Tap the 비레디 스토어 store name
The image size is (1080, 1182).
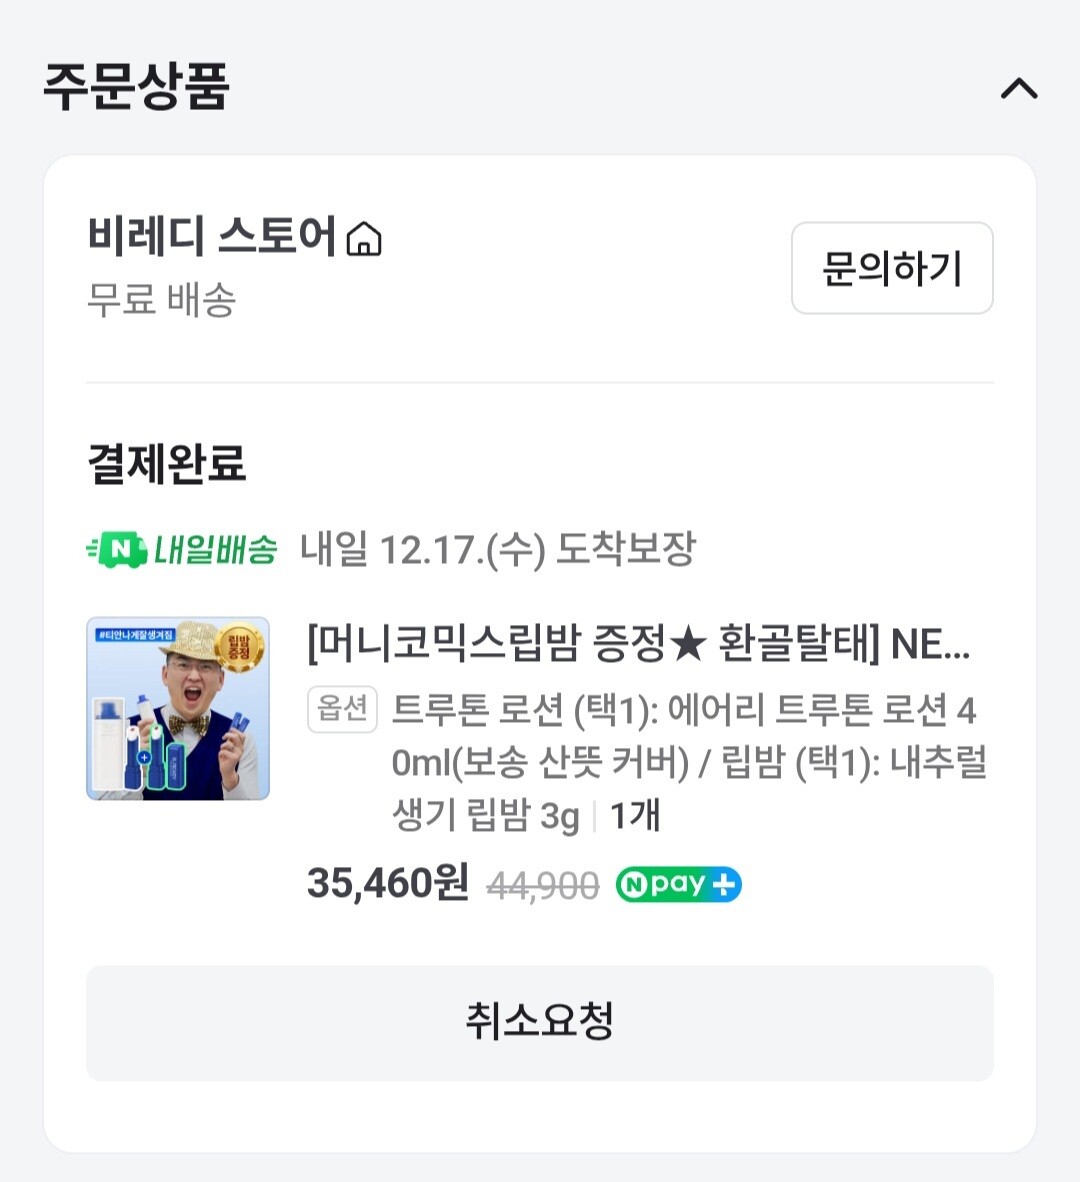pyautogui.click(x=212, y=237)
